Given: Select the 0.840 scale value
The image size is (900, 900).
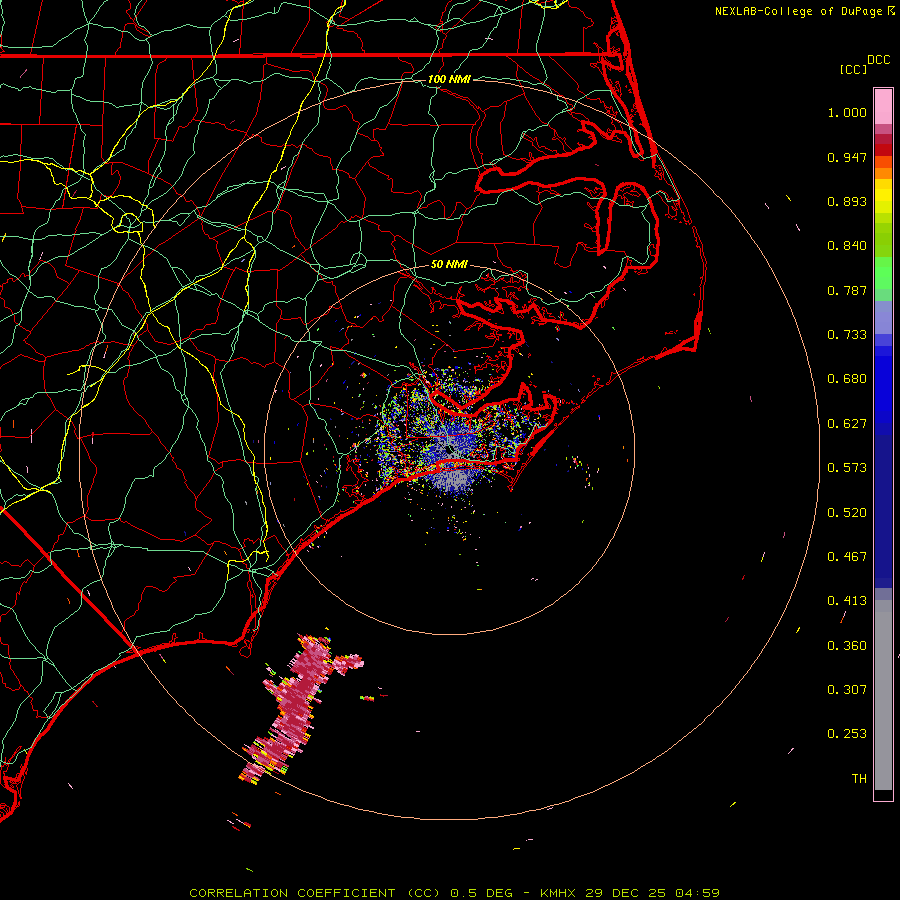Looking at the screenshot, I should pos(847,246).
